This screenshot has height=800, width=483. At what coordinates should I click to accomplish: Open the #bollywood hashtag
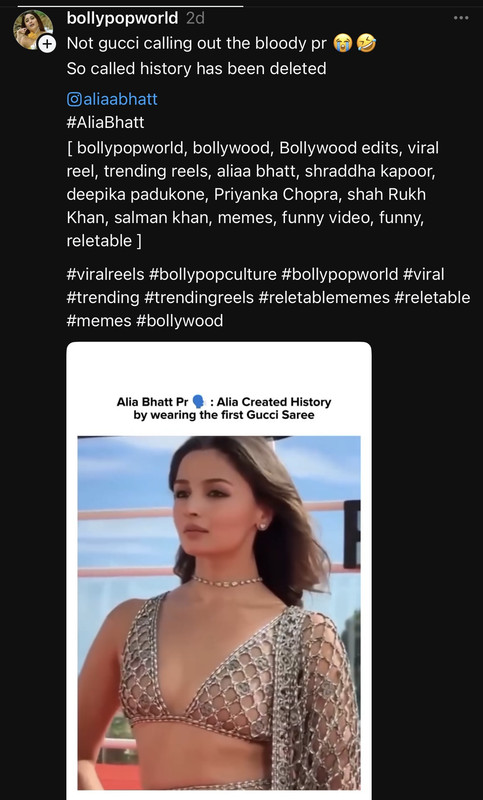tap(180, 321)
